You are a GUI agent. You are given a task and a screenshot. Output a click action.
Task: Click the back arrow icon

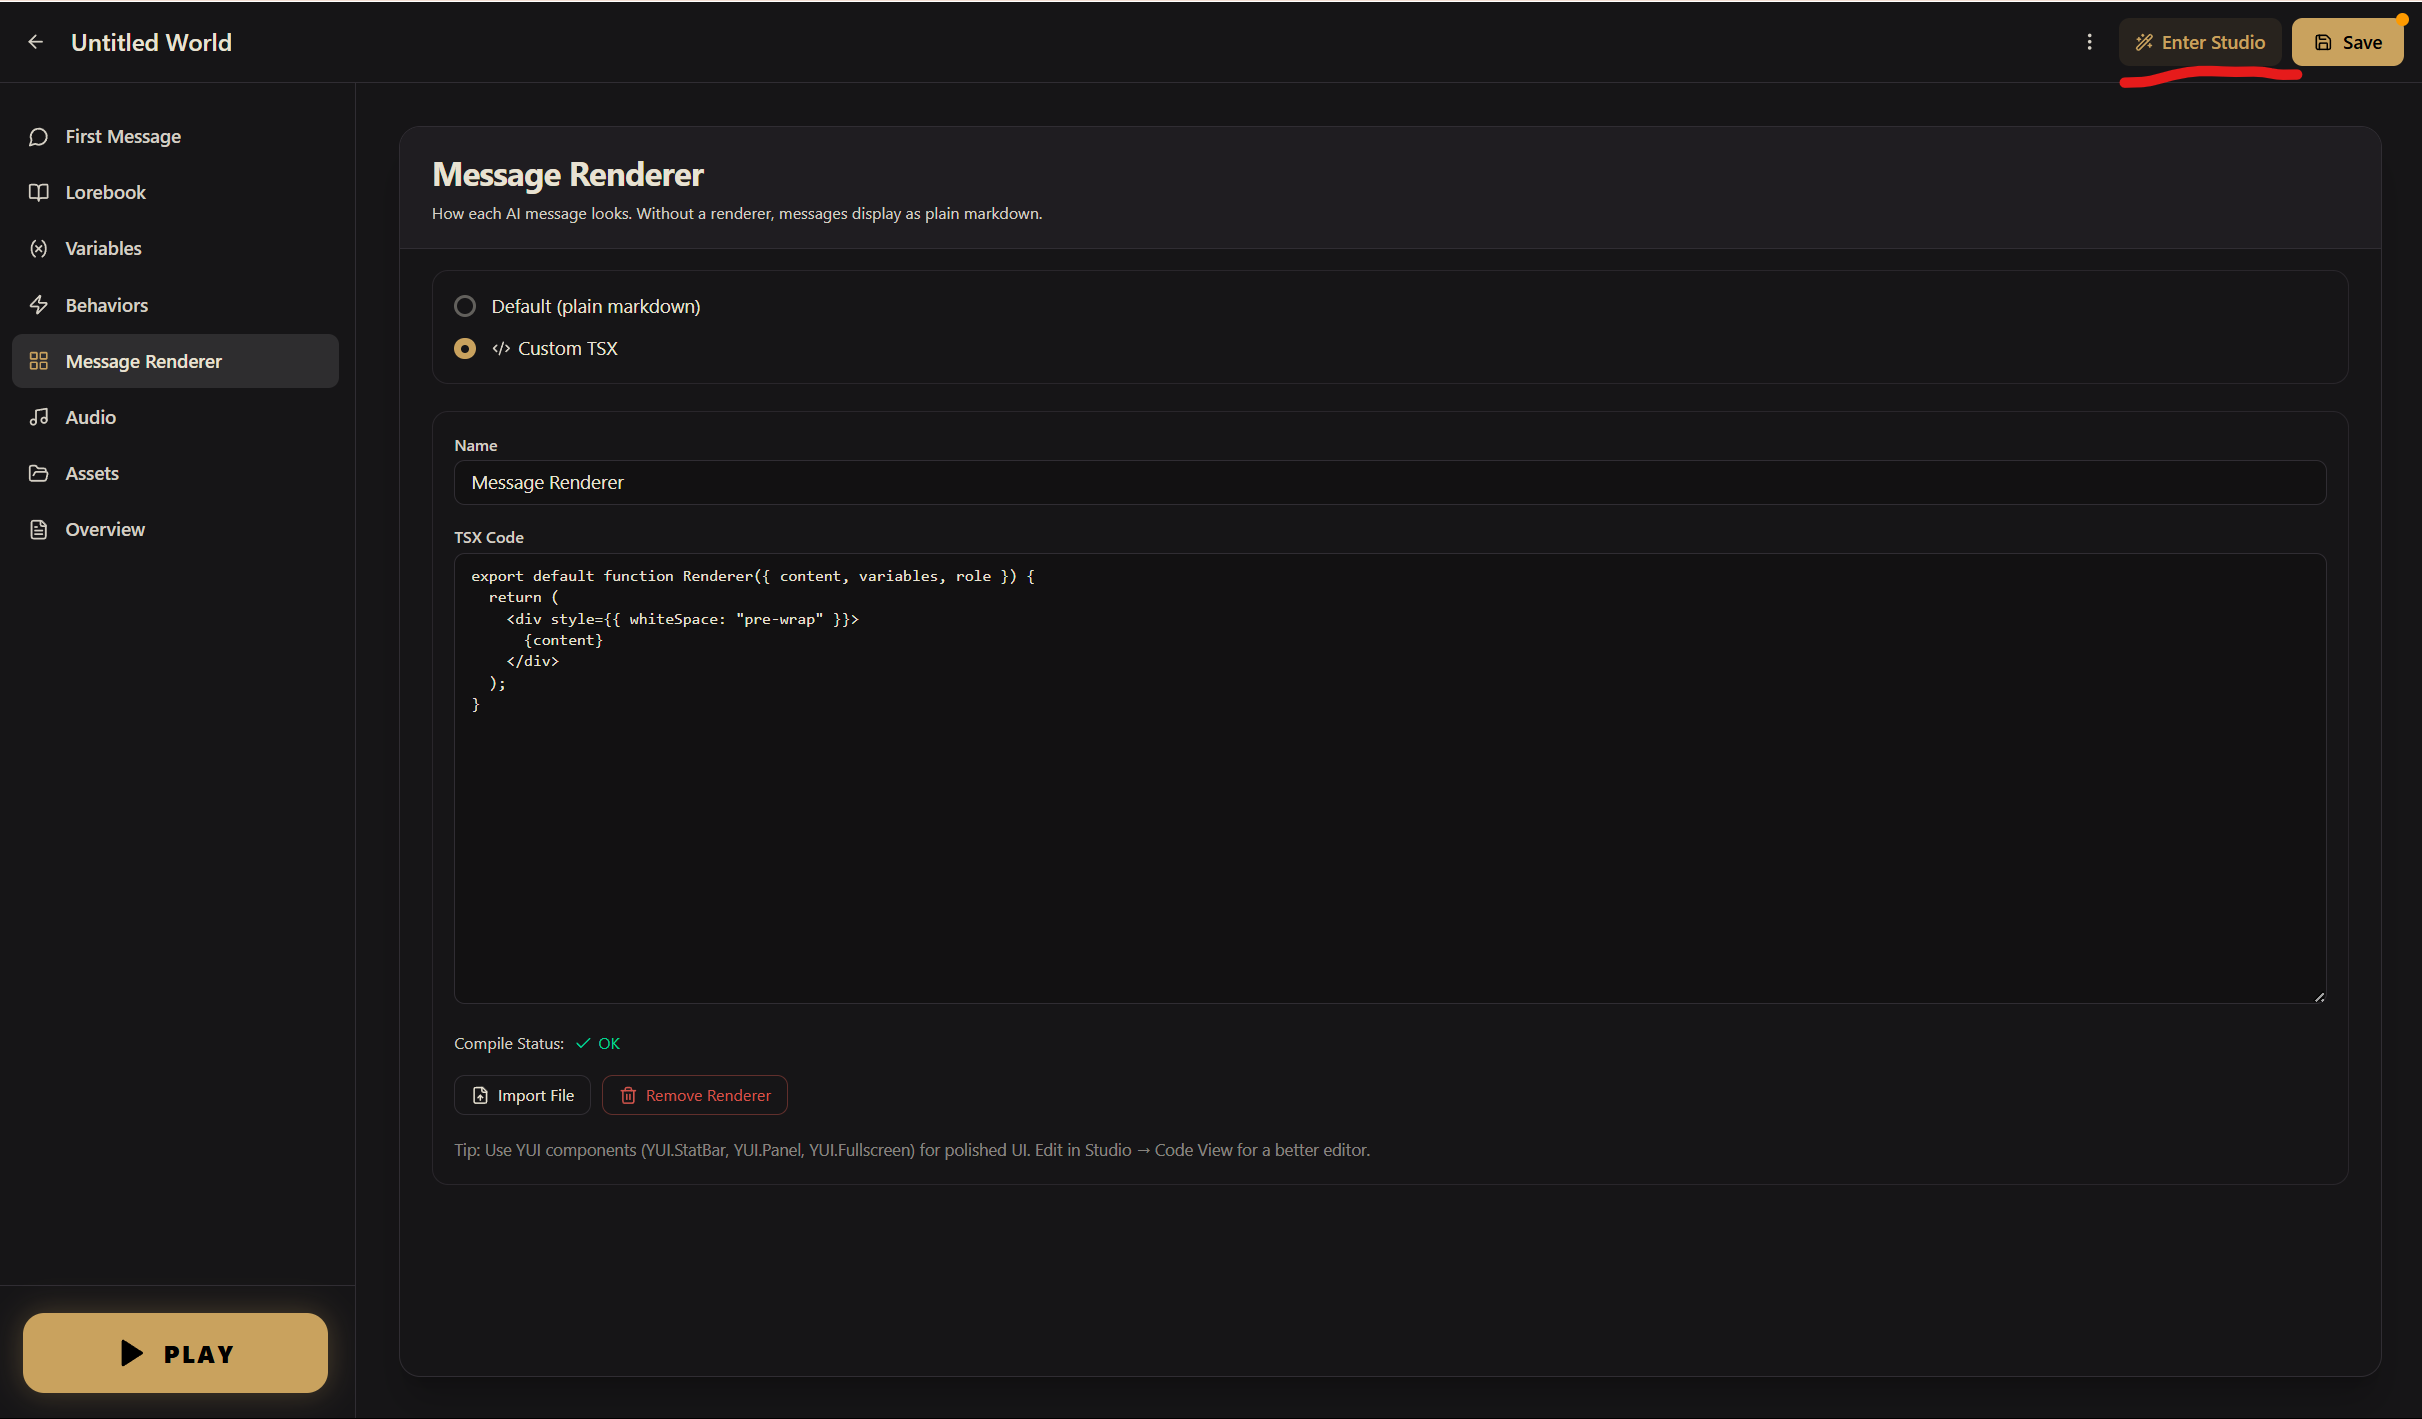point(36,42)
